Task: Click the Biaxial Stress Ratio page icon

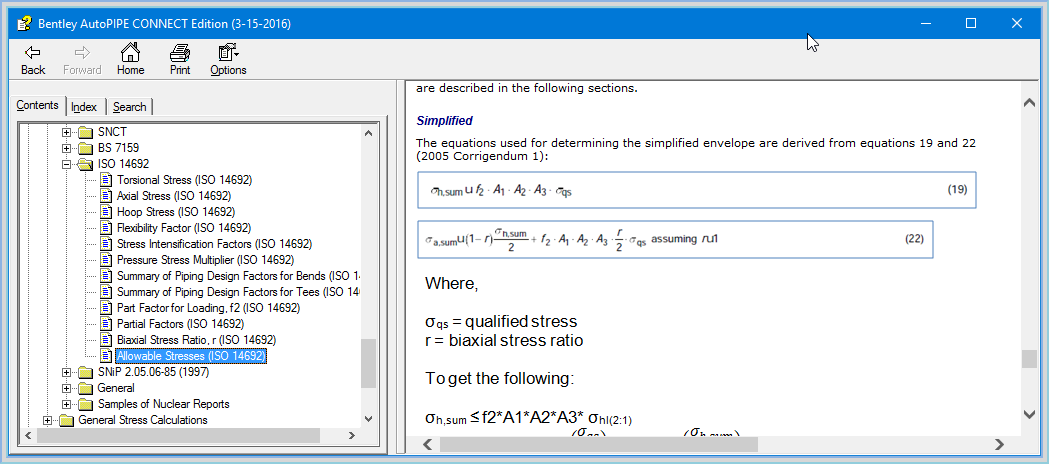Action: (106, 340)
